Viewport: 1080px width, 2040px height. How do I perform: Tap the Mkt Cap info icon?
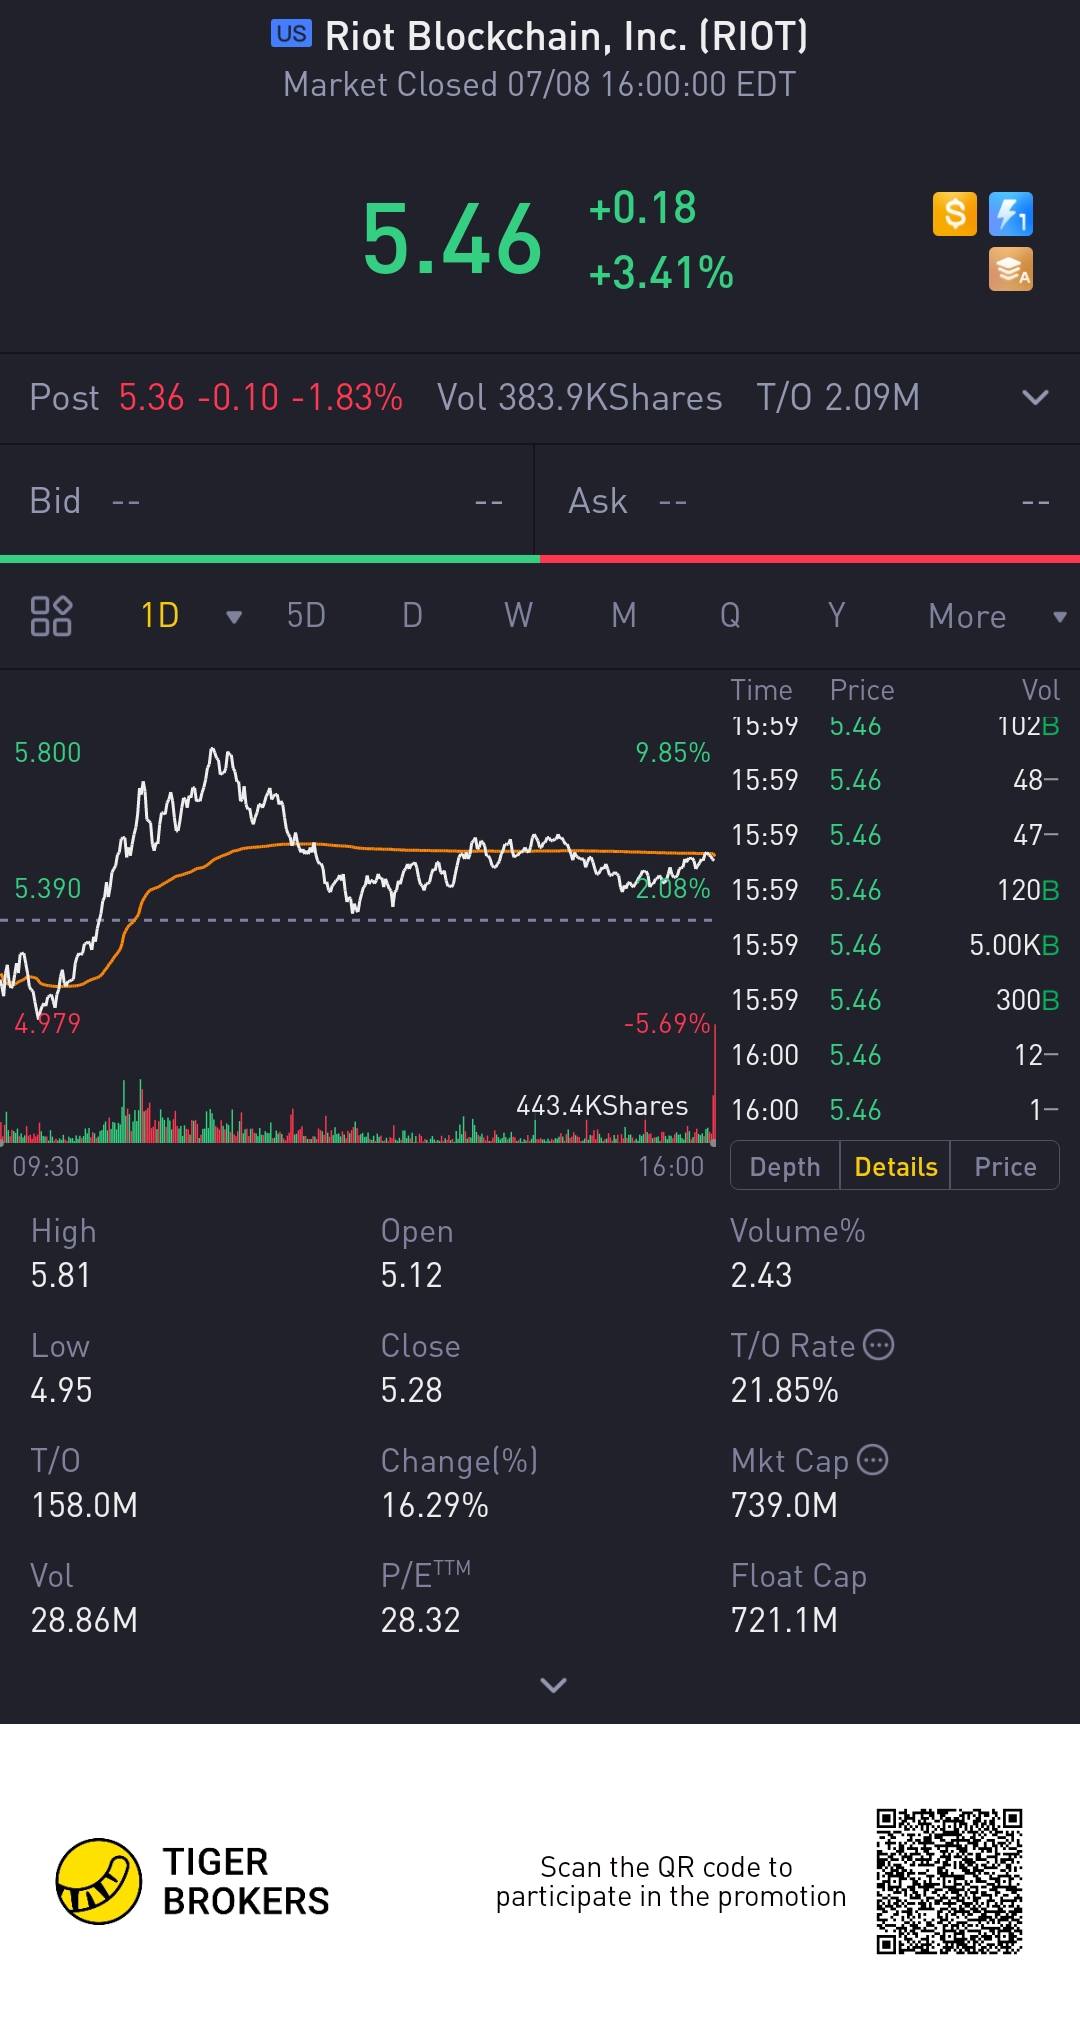872,1460
